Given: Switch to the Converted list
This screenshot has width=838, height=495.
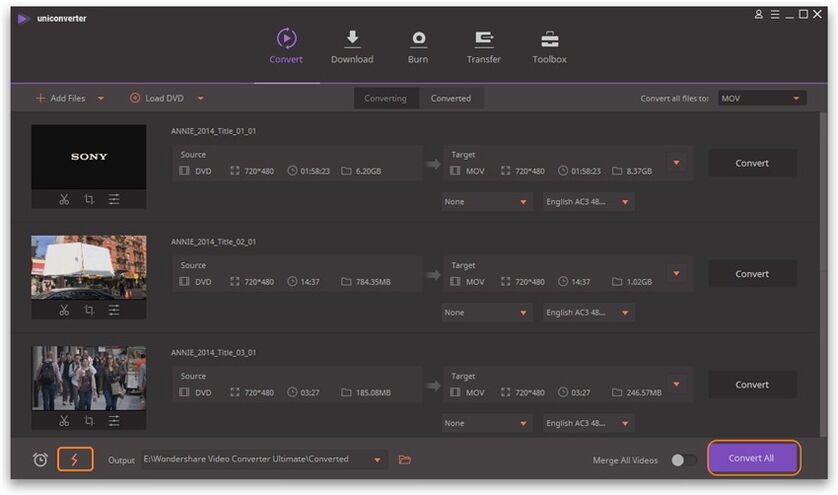Looking at the screenshot, I should (x=451, y=98).
